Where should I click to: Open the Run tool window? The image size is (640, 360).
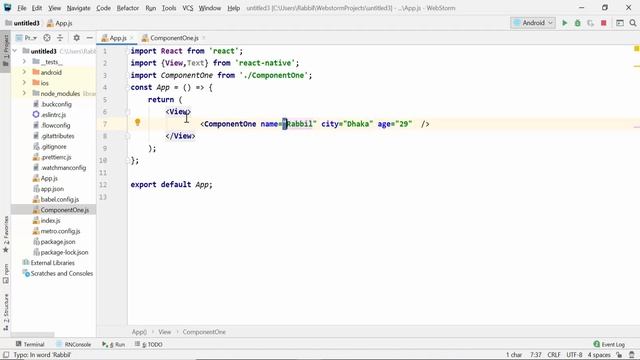114,344
